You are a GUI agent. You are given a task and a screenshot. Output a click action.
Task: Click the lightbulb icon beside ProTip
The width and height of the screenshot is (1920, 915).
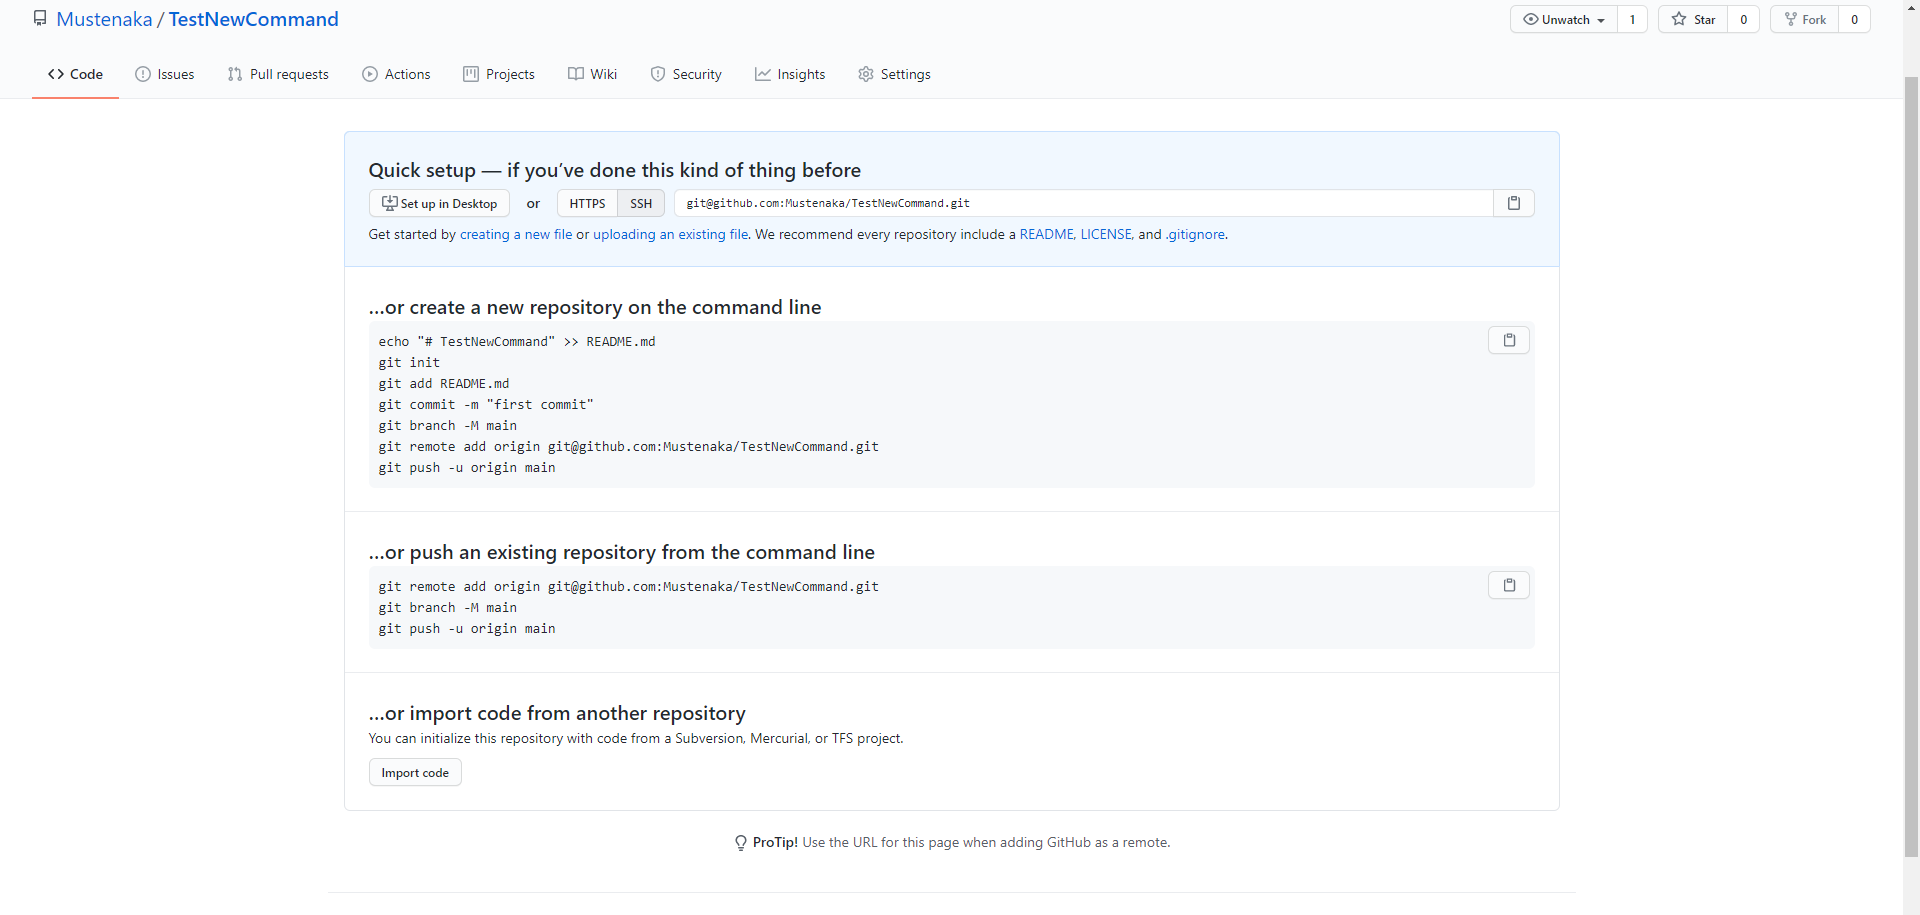(741, 843)
